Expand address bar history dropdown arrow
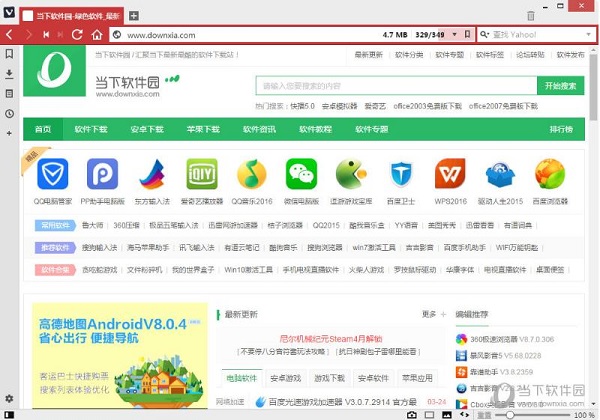 pyautogui.click(x=454, y=34)
